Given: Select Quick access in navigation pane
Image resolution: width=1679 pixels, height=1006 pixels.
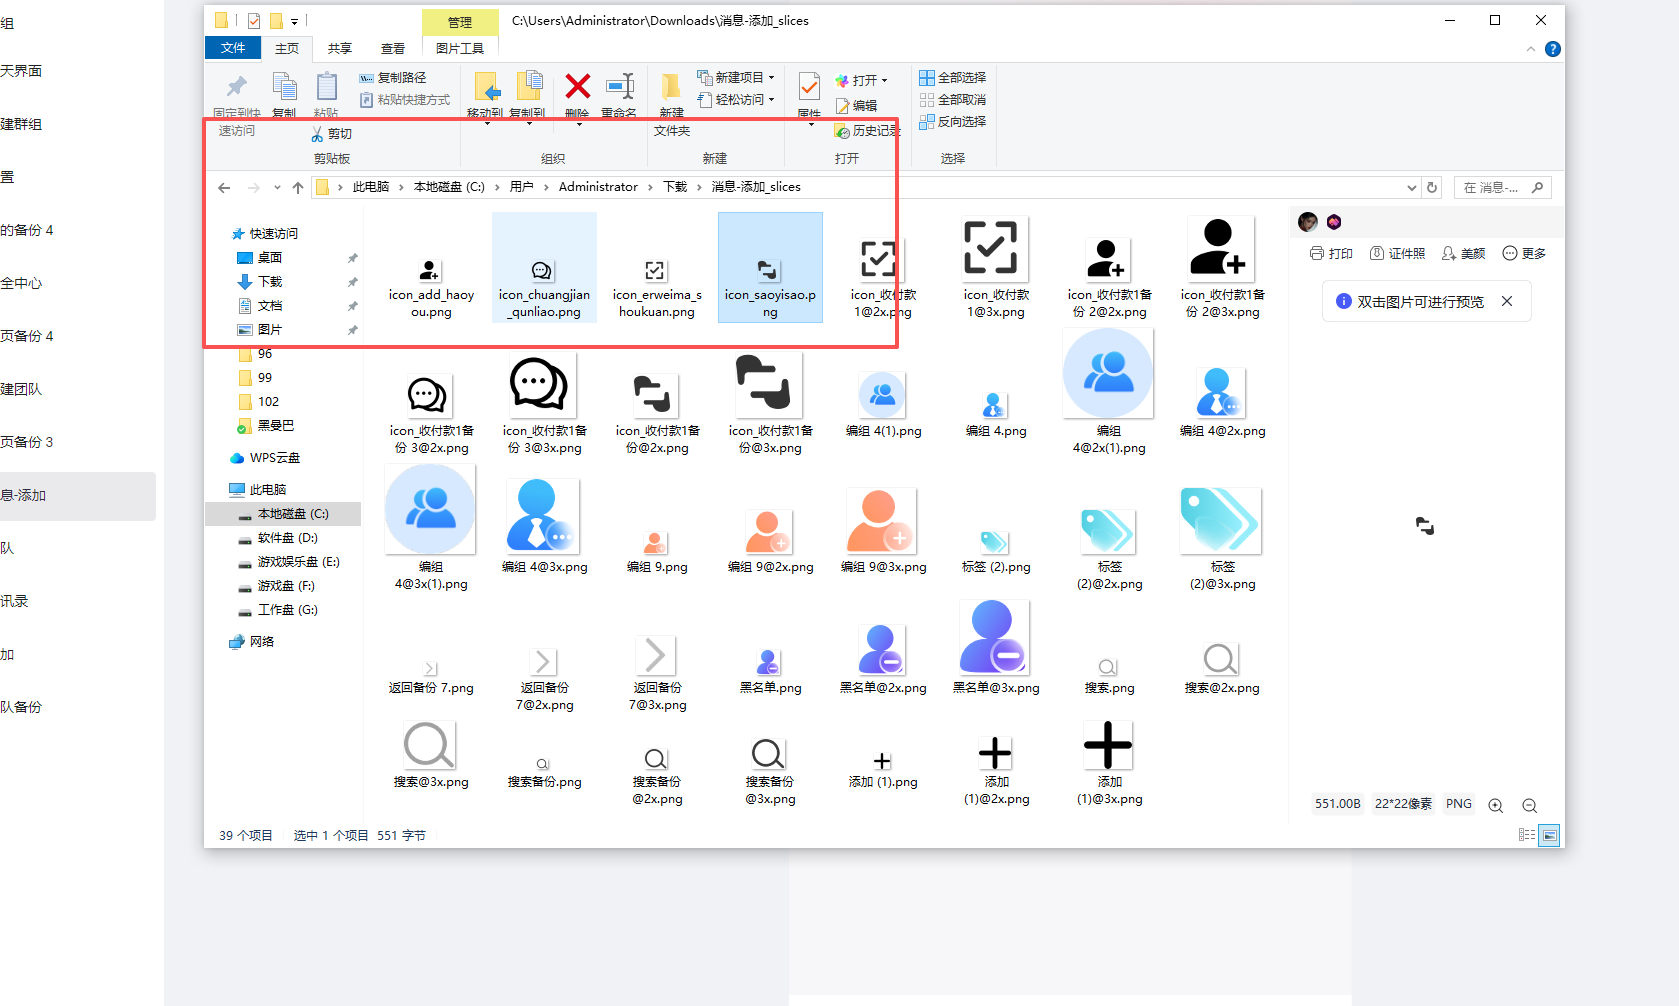Looking at the screenshot, I should click(265, 234).
